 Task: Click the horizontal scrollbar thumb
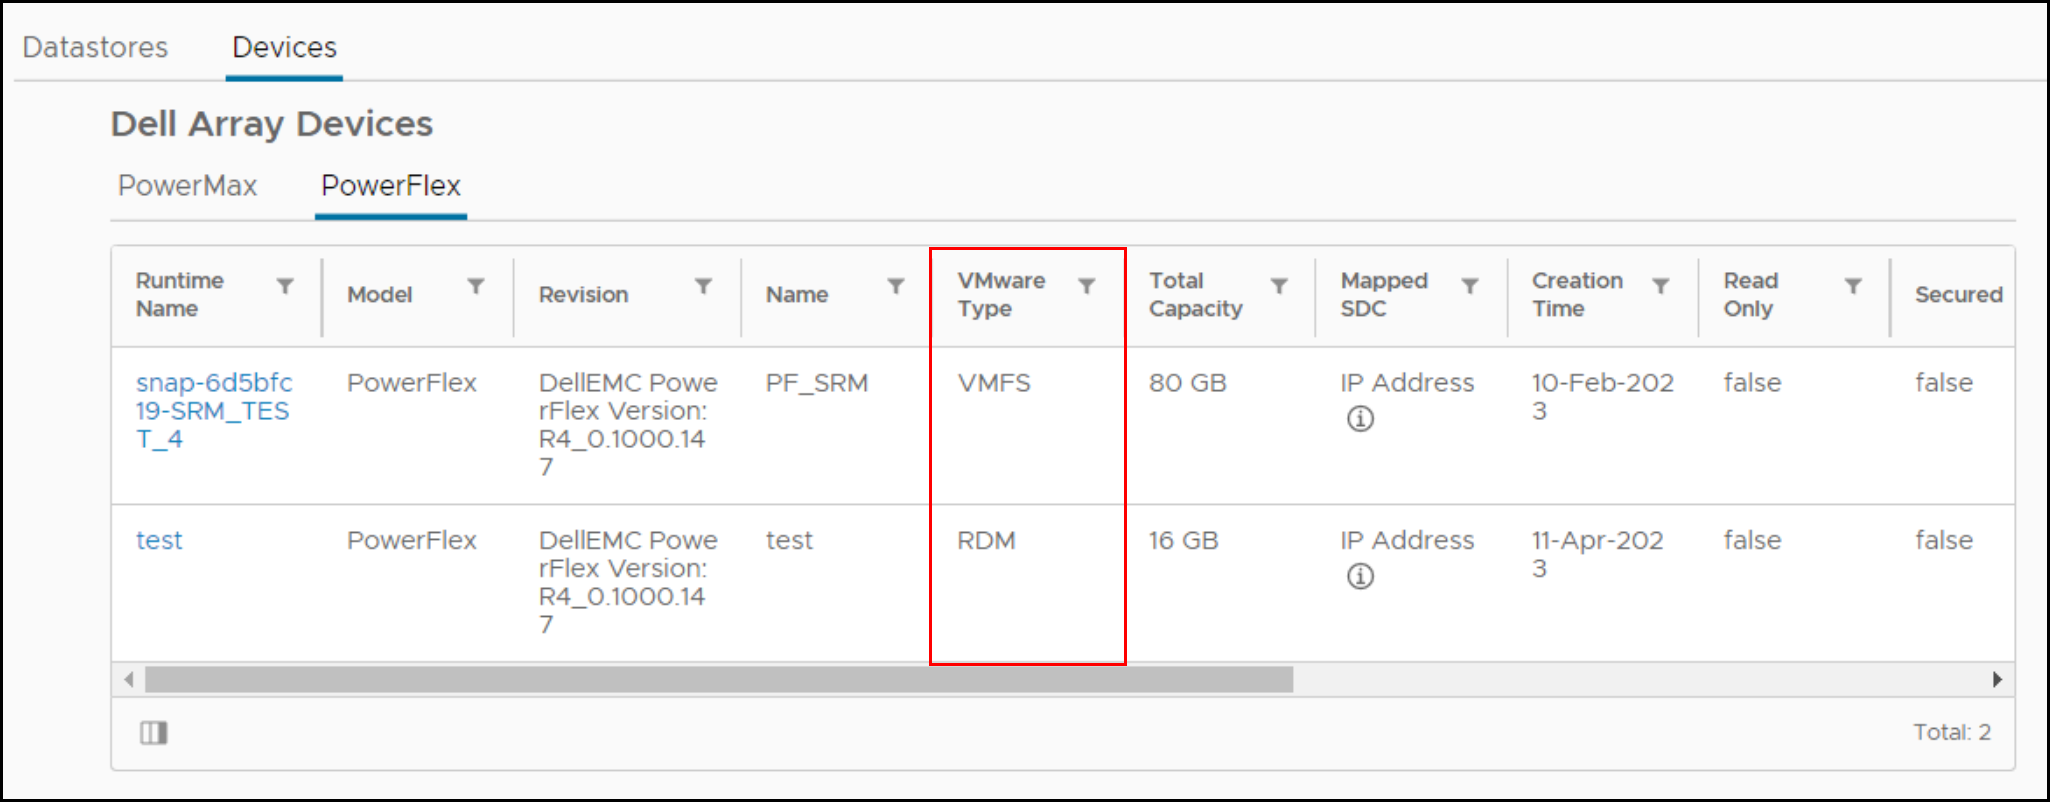(718, 680)
